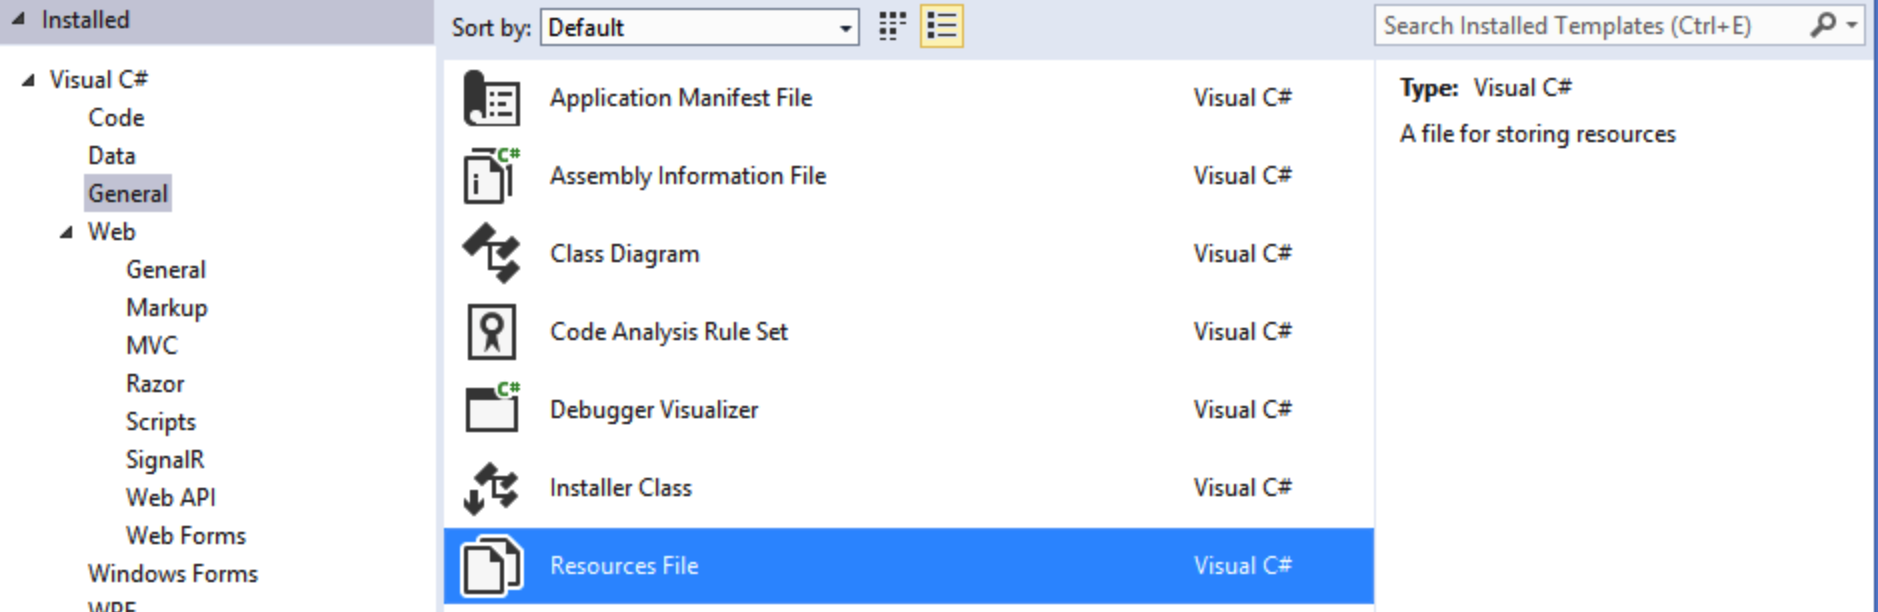Open the Windows Forms category
The image size is (1878, 612).
click(172, 574)
